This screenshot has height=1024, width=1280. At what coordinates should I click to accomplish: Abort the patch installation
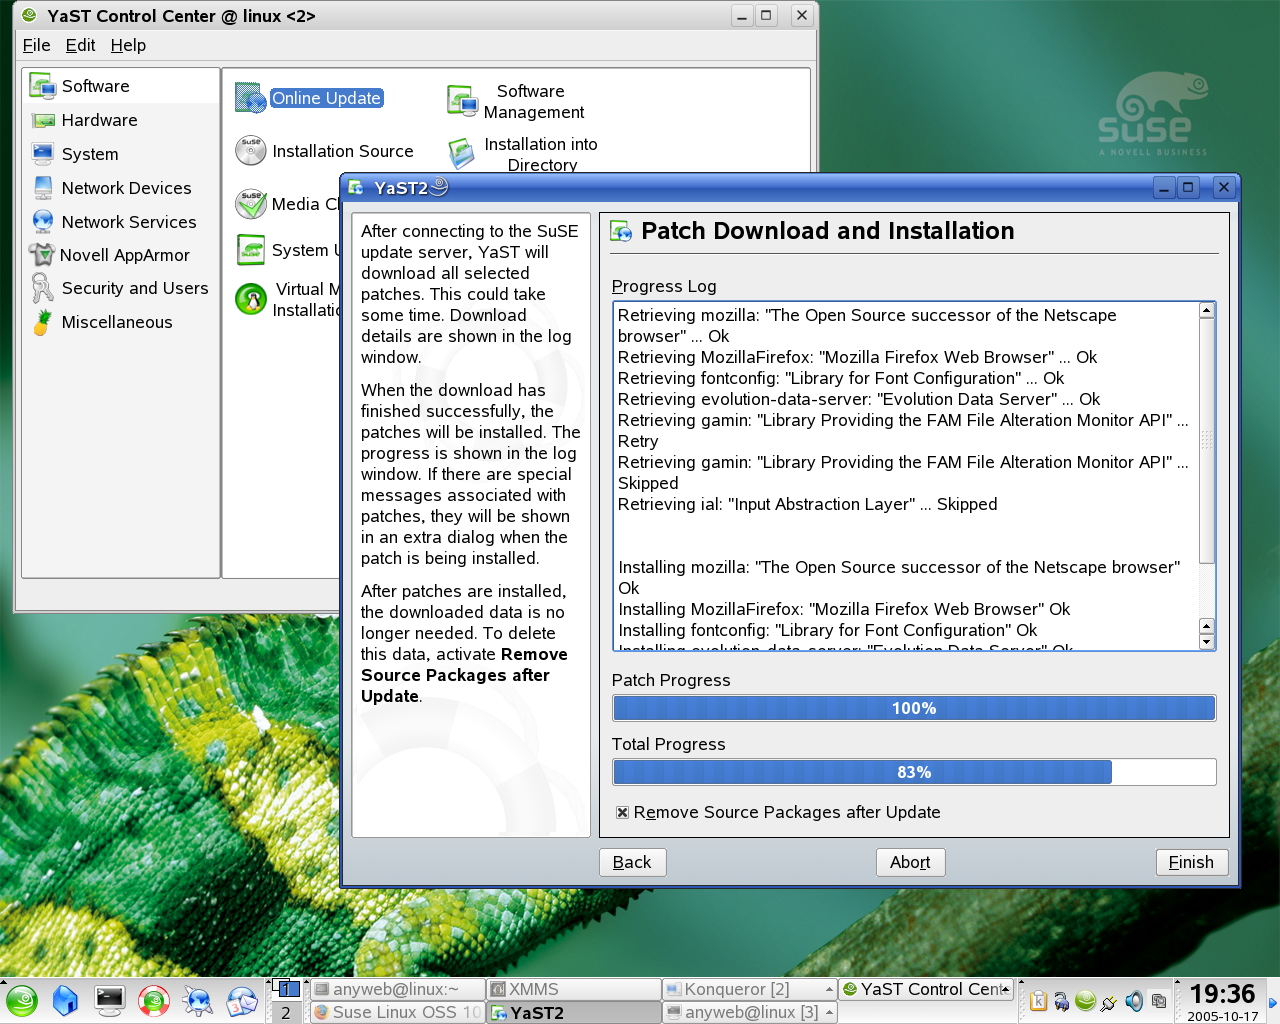pos(910,862)
